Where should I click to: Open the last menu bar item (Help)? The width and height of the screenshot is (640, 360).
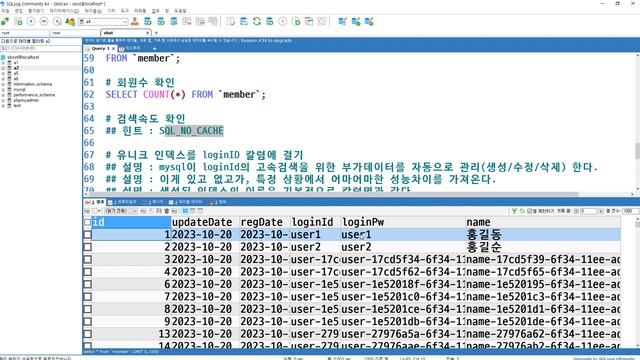(180, 11)
